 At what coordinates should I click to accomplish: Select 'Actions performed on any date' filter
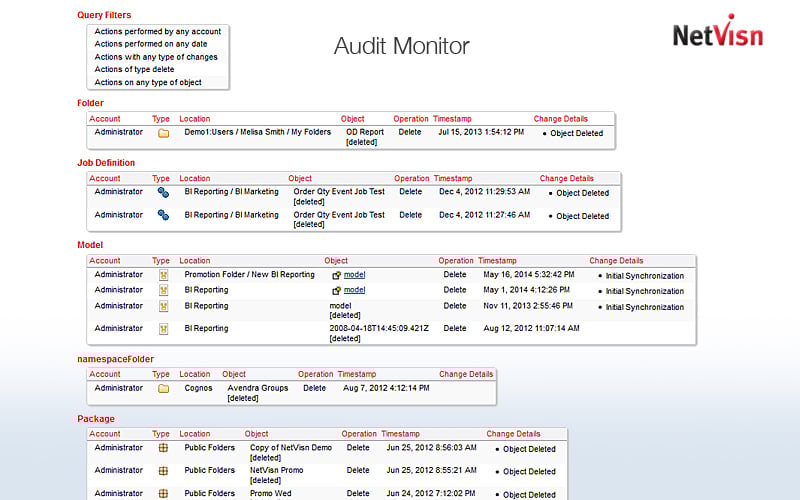(151, 44)
